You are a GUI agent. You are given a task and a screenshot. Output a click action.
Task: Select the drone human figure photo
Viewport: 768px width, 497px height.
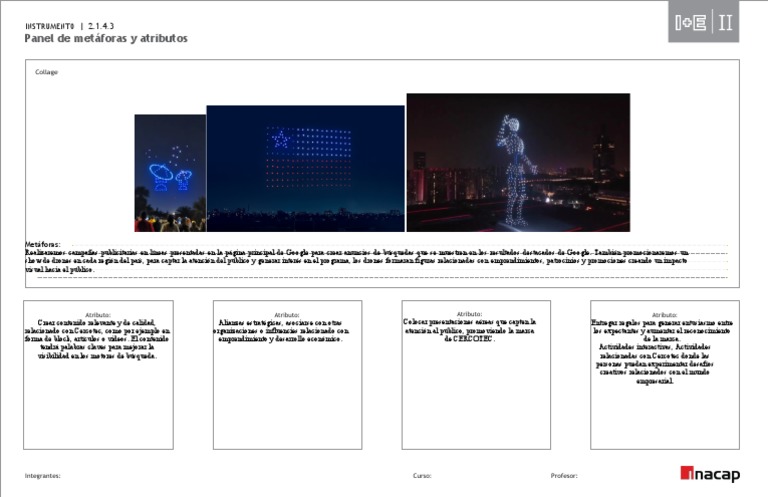[518, 162]
